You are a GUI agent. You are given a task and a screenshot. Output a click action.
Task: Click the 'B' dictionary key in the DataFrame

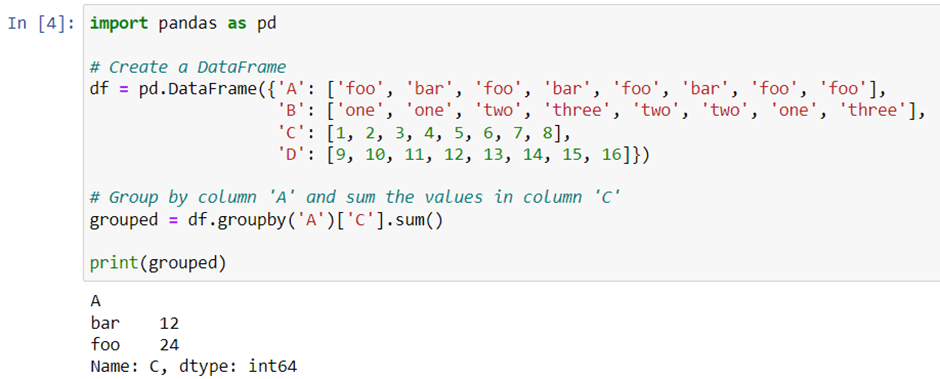pyautogui.click(x=289, y=111)
